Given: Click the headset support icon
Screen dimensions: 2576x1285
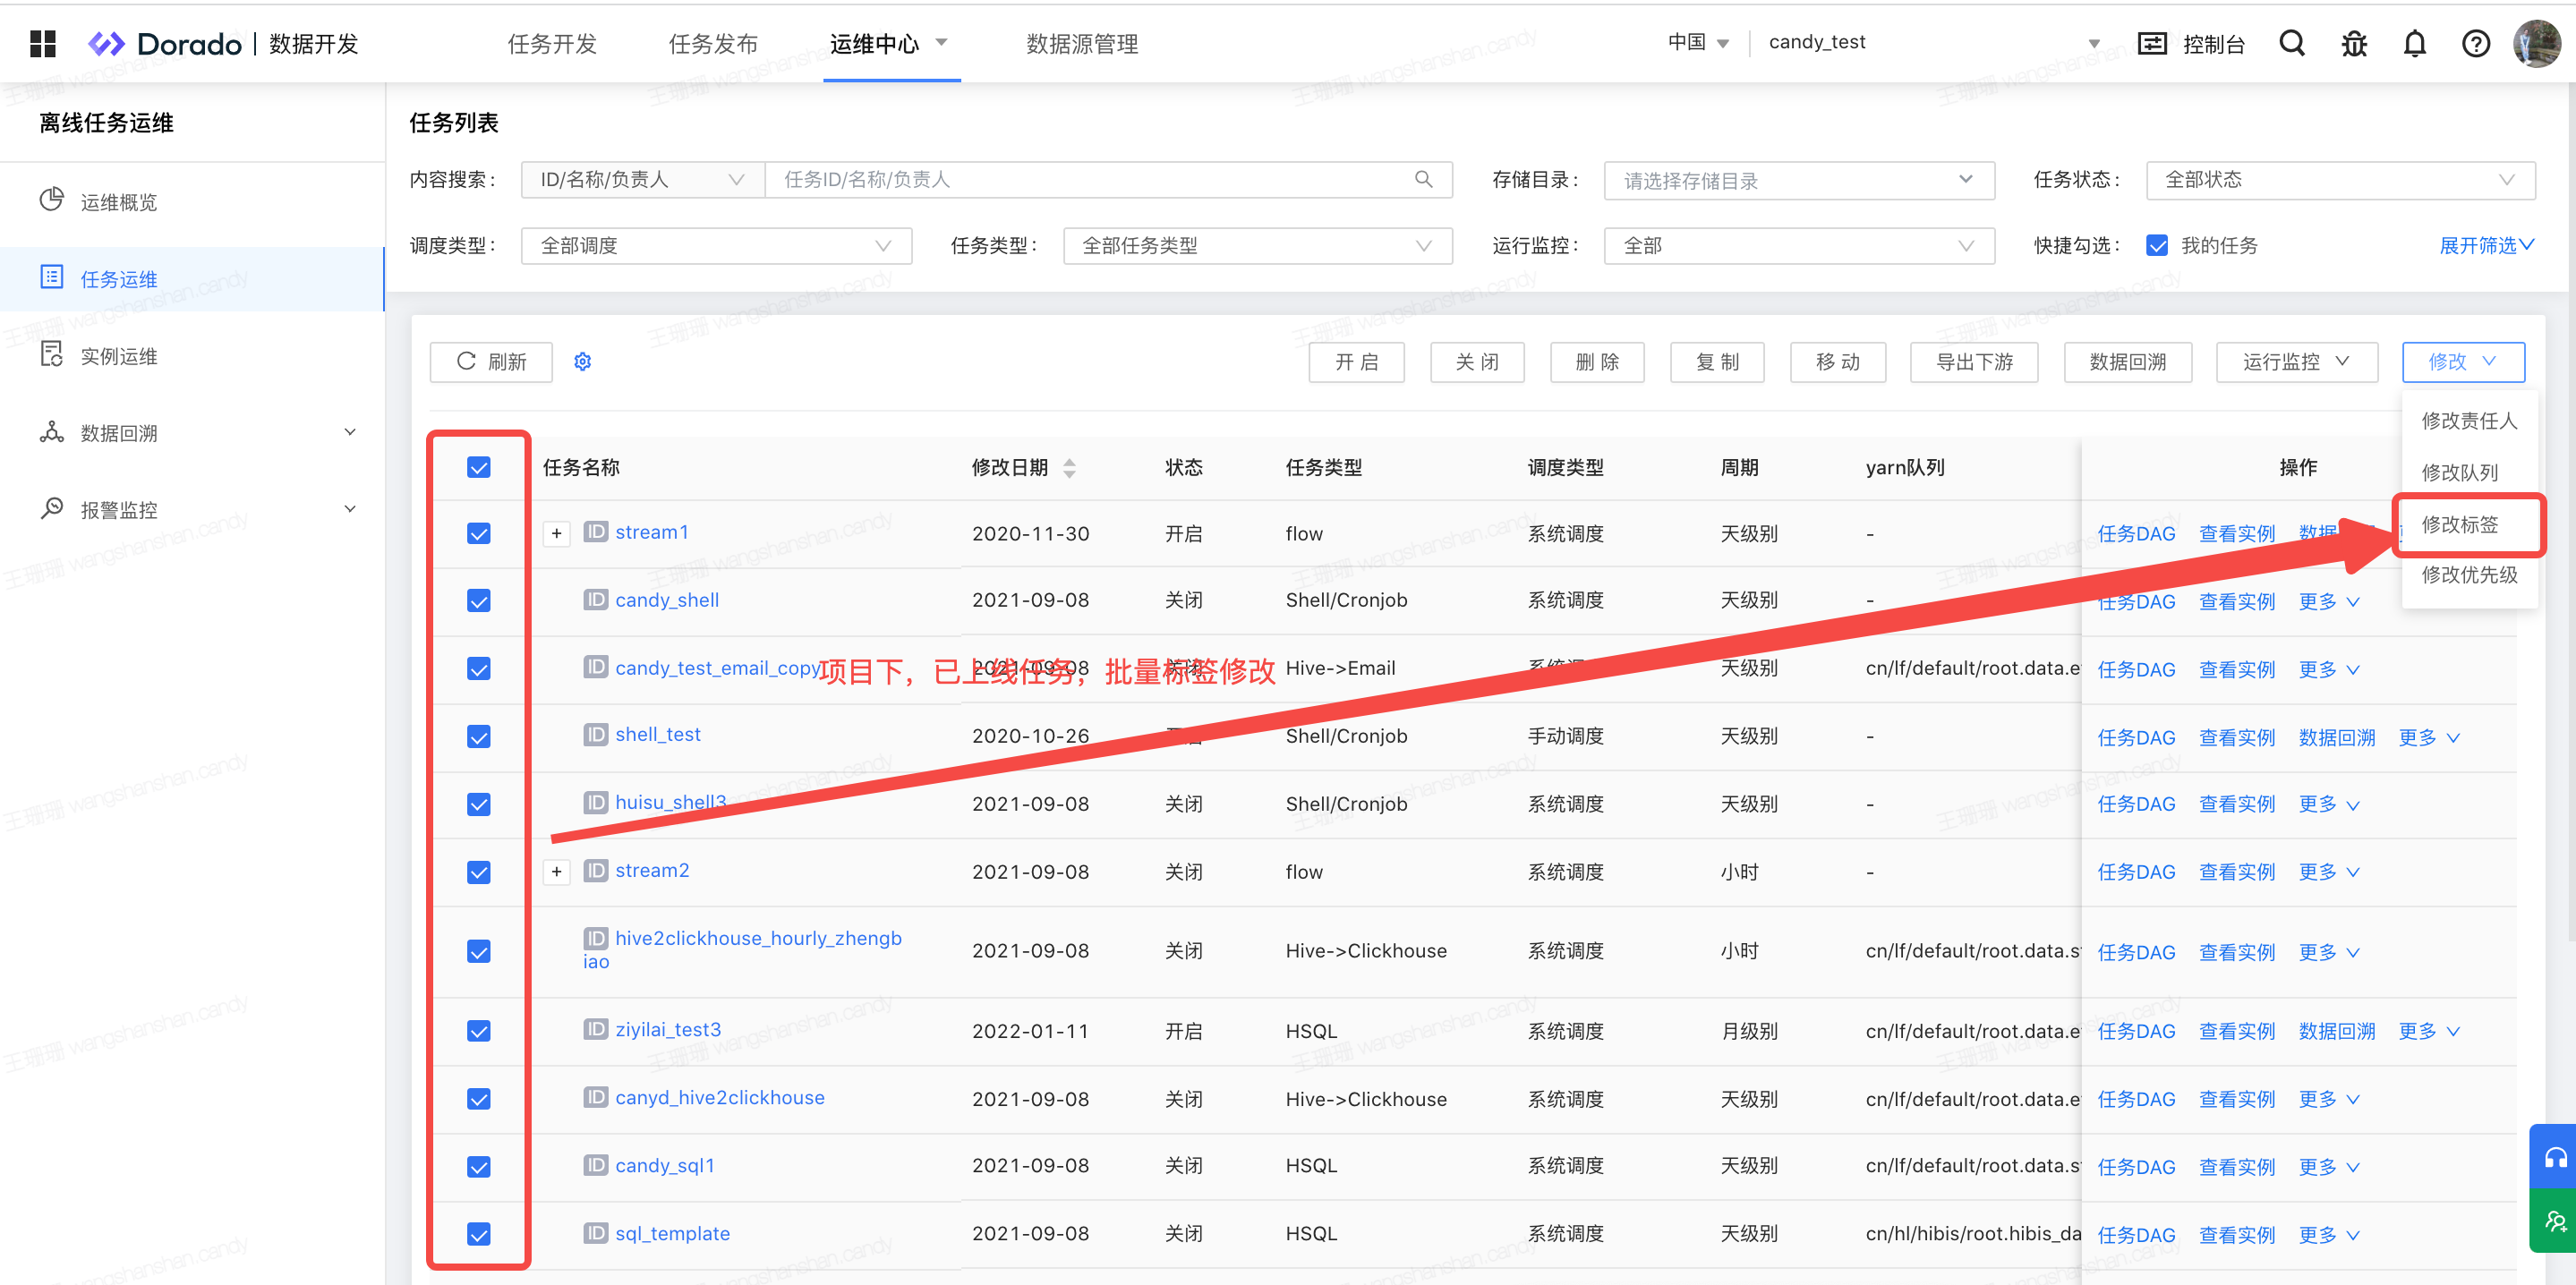Looking at the screenshot, I should pyautogui.click(x=2555, y=1158).
